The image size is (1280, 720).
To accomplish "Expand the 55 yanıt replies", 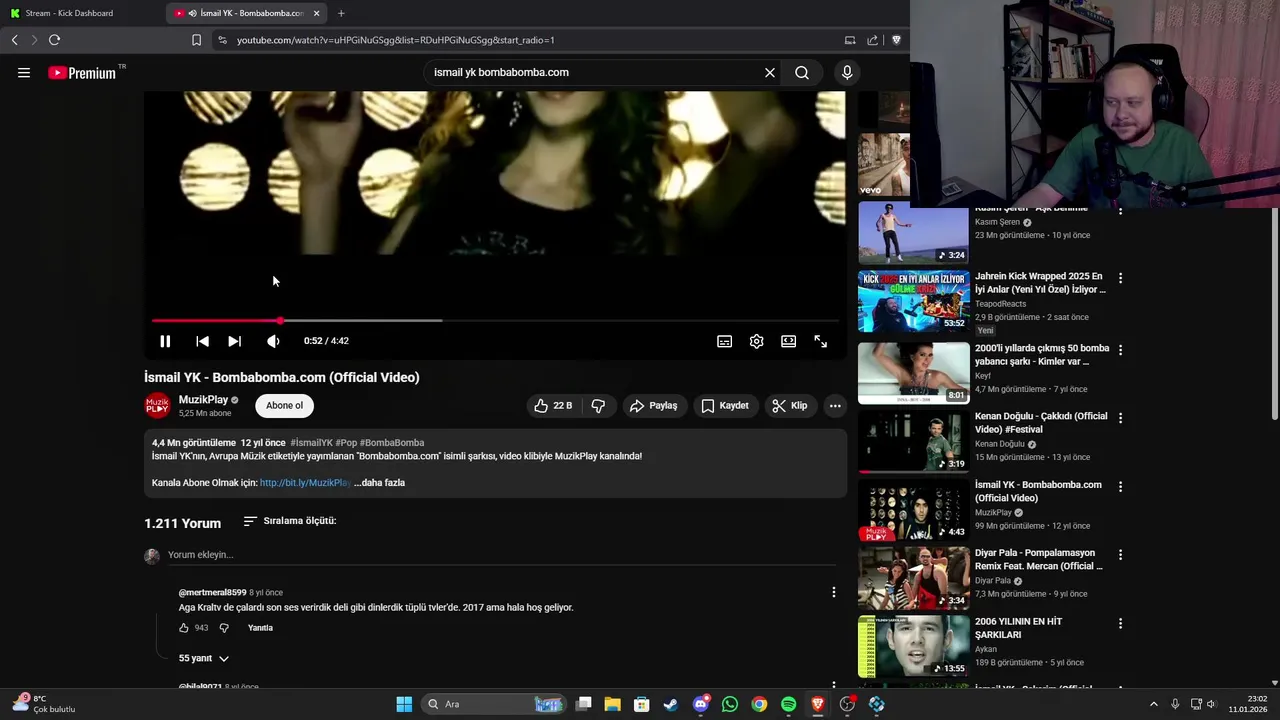I will tap(204, 659).
